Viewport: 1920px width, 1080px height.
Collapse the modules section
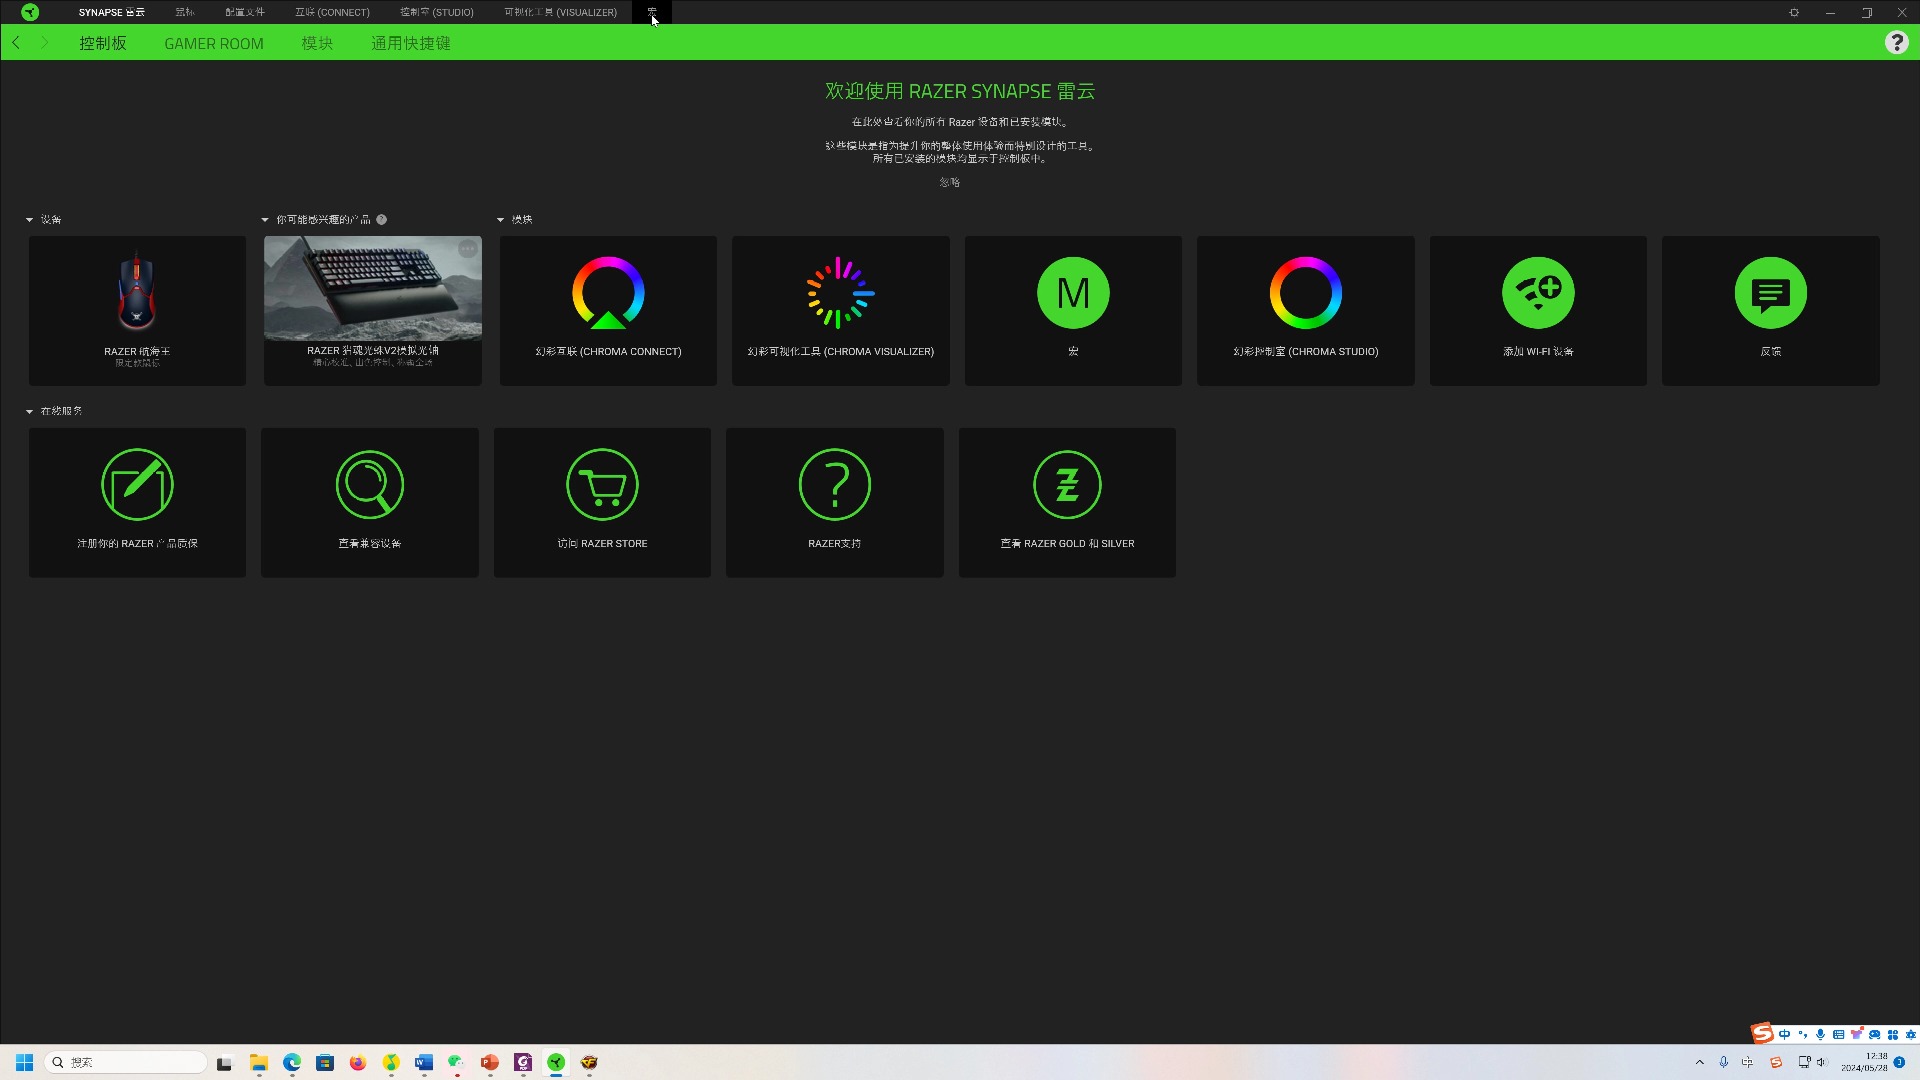(500, 219)
